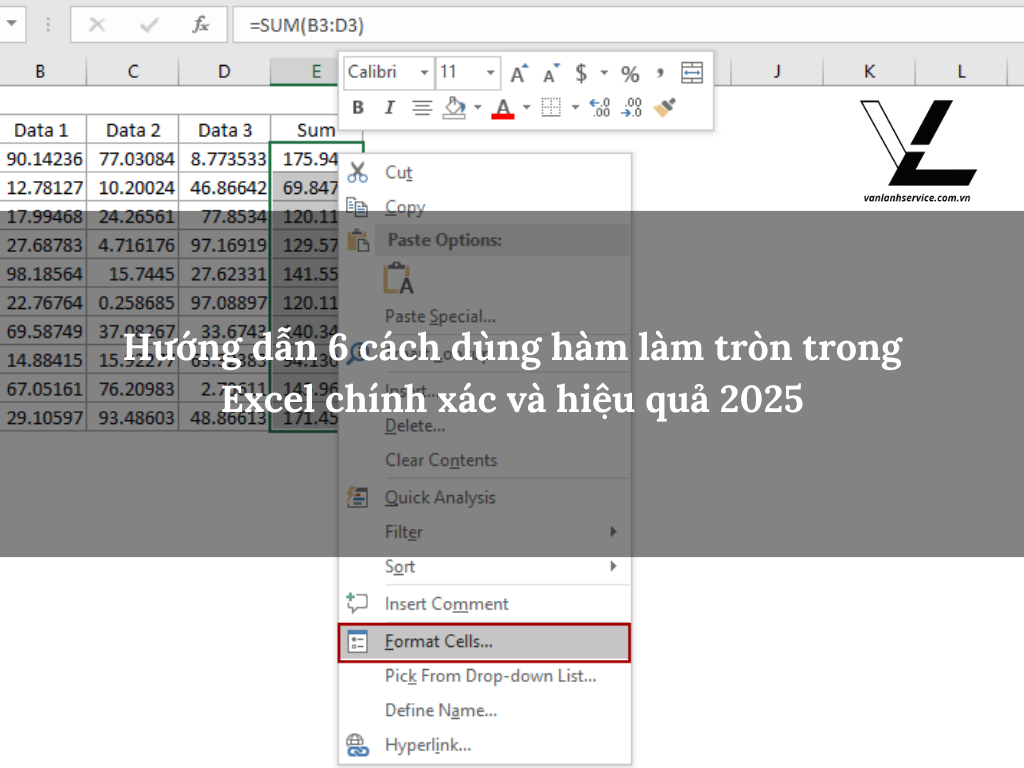
Task: Apply percent number style
Action: pos(631,72)
